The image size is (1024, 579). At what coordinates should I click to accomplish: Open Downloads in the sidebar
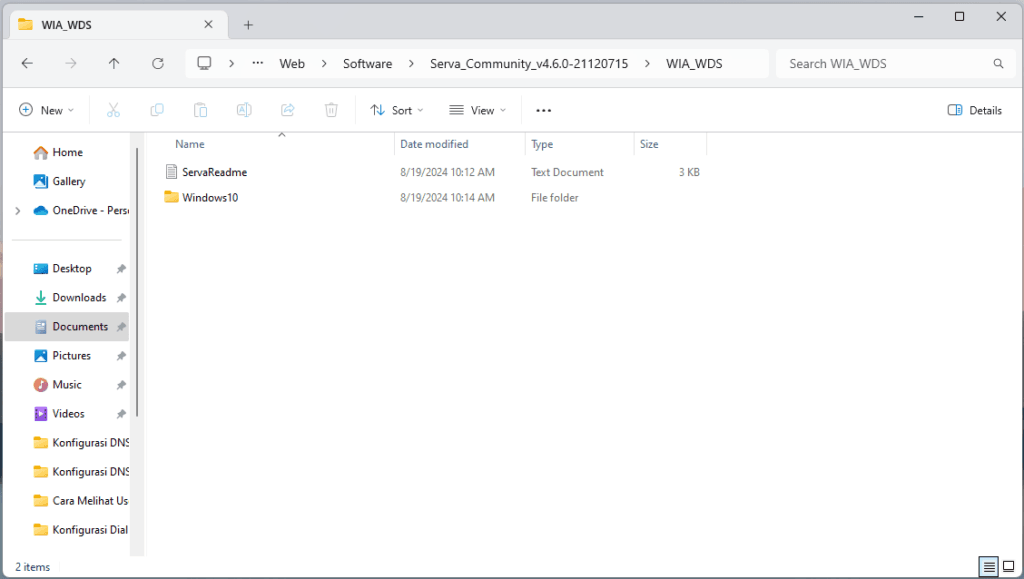(79, 298)
